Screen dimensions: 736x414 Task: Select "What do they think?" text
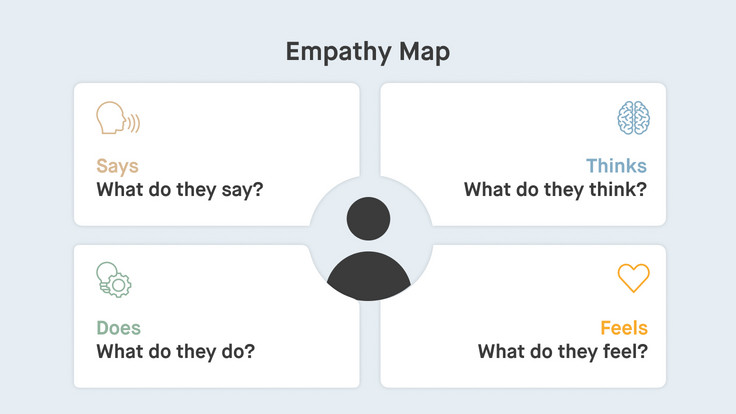(555, 189)
